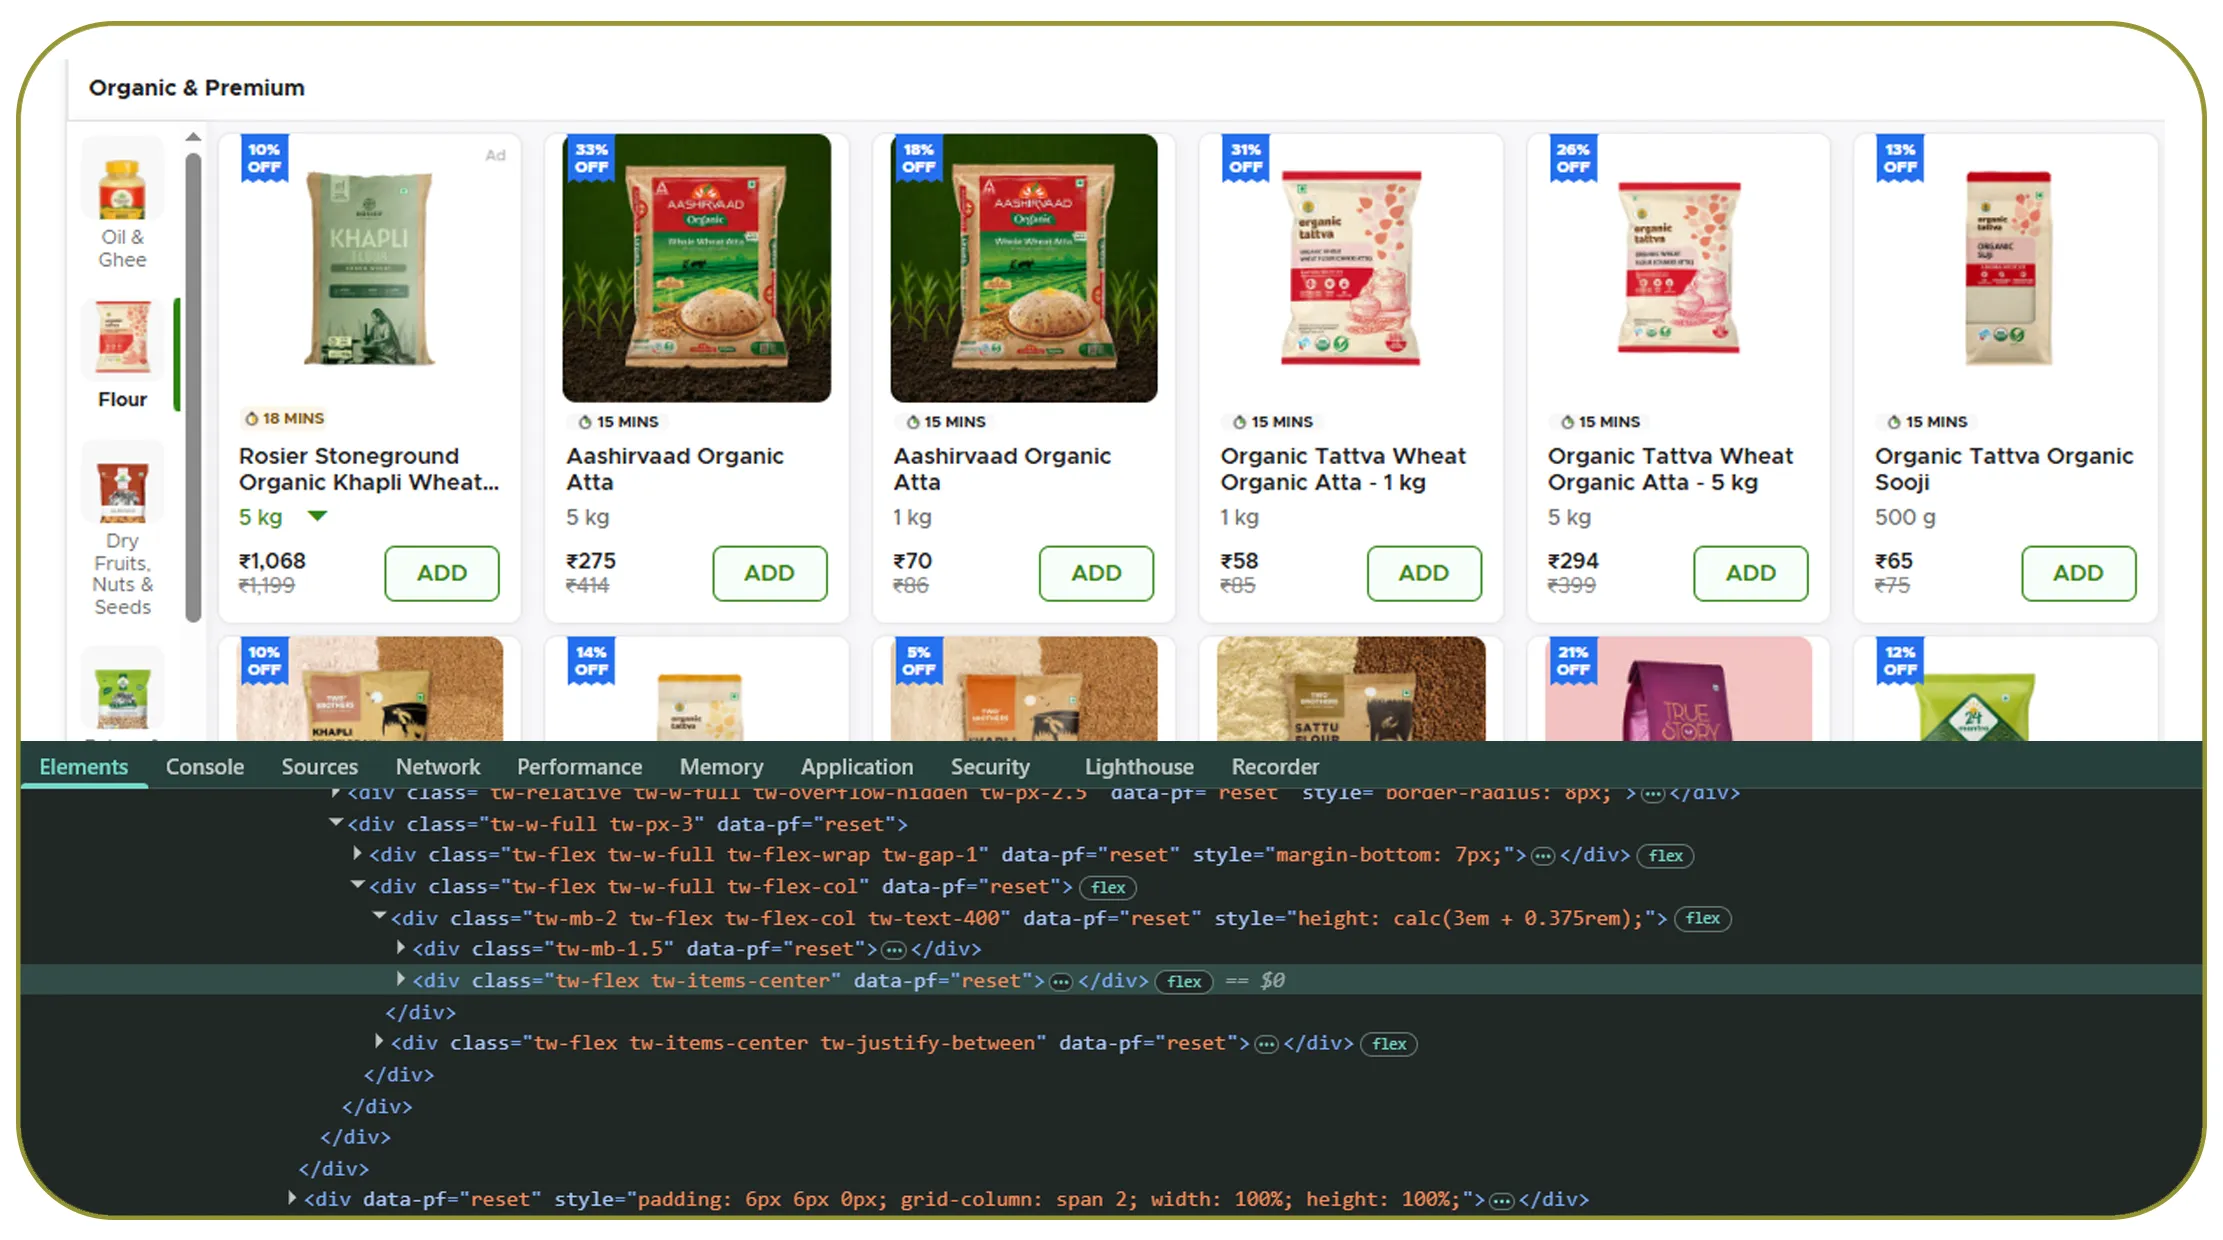Open Organic Tattva Atta 5 kg image
The height and width of the screenshot is (1240, 2223).
(x=1679, y=268)
